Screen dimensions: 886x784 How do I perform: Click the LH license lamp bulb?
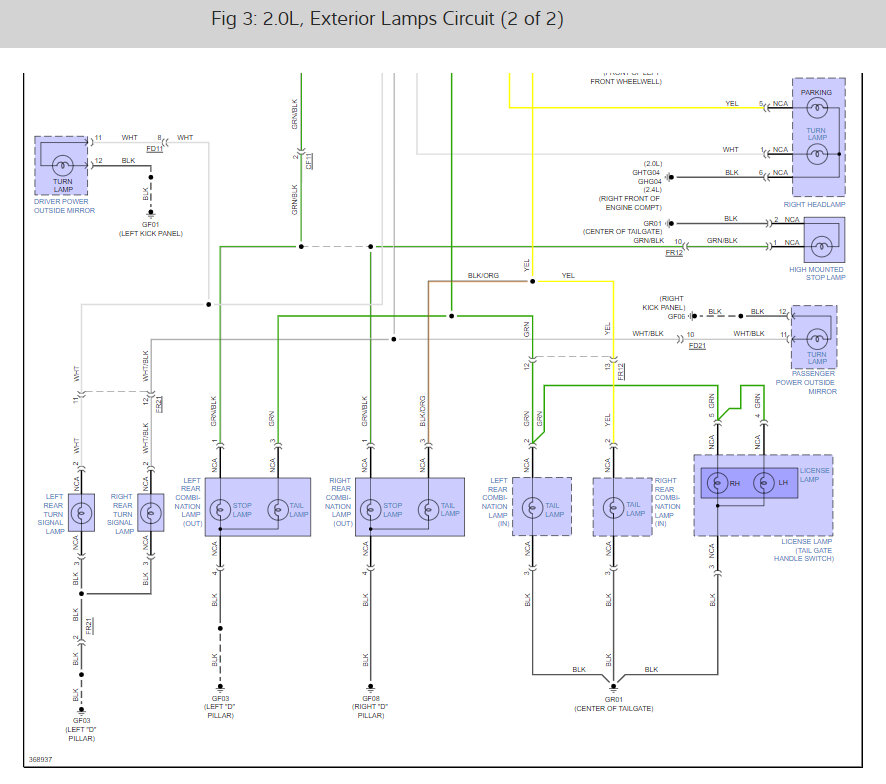764,483
